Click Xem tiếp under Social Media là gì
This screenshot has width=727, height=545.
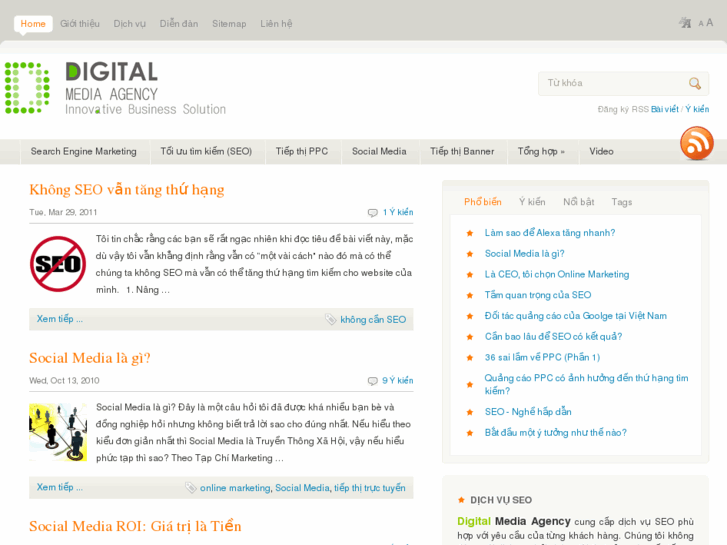point(59,487)
